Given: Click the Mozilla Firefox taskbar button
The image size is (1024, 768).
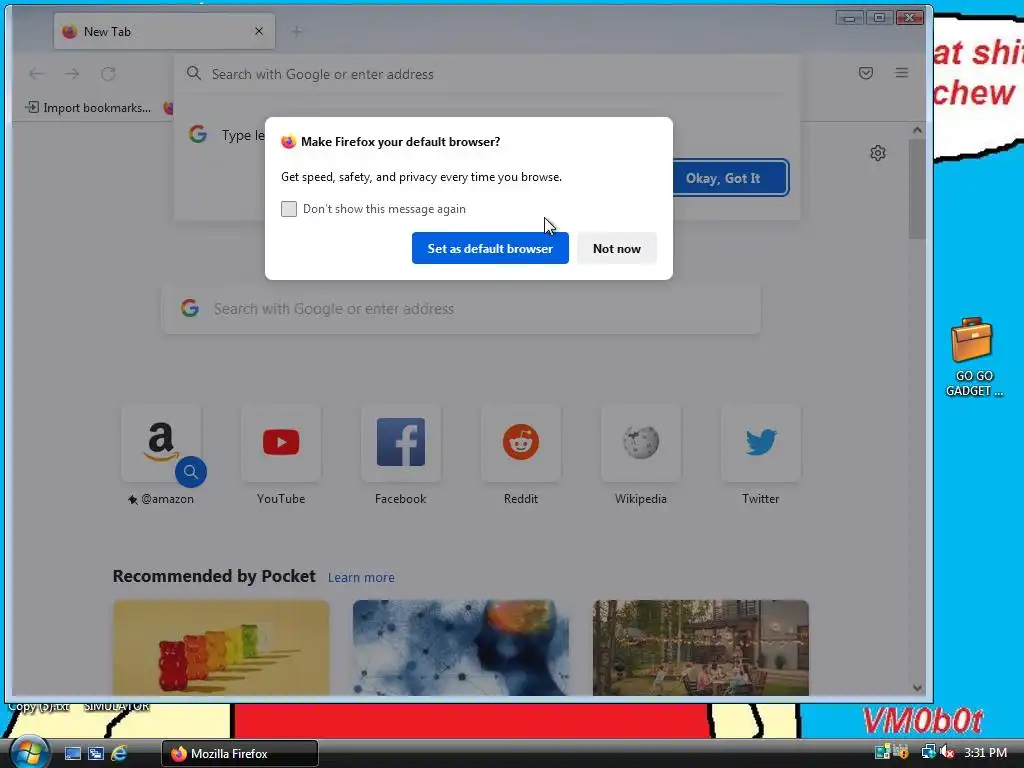Looking at the screenshot, I should pos(240,754).
